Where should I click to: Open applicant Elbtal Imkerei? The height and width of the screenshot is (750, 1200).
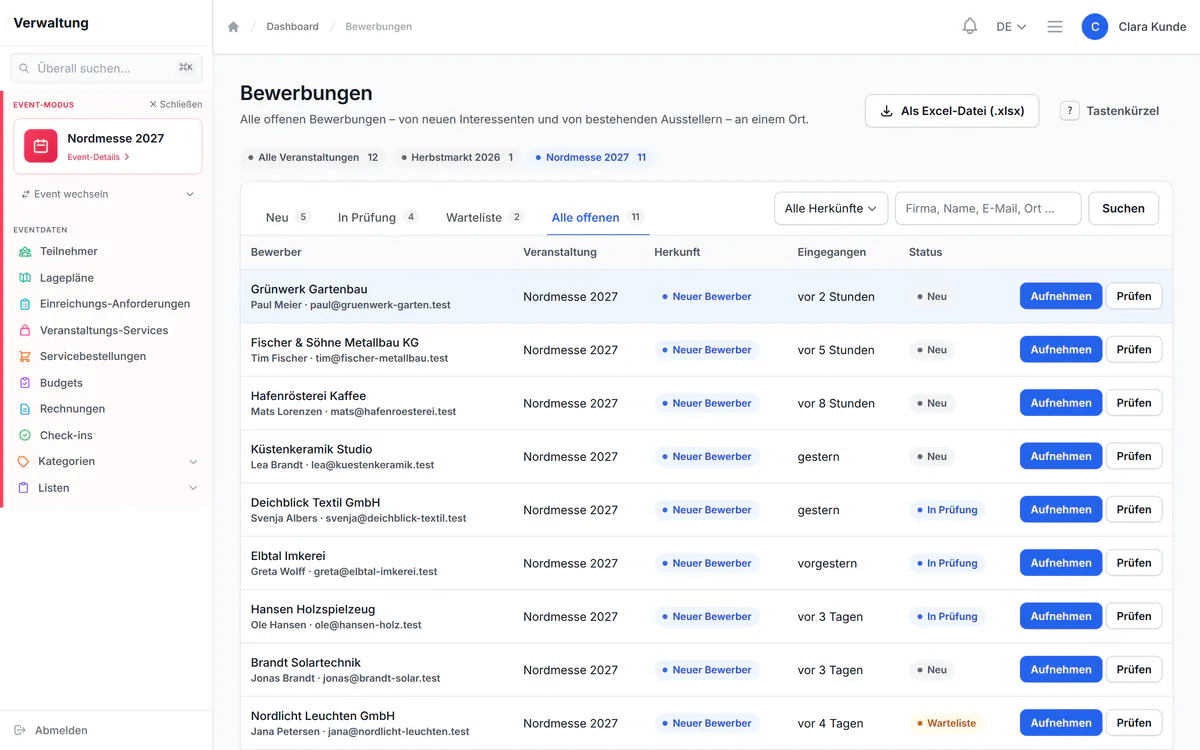(288, 556)
